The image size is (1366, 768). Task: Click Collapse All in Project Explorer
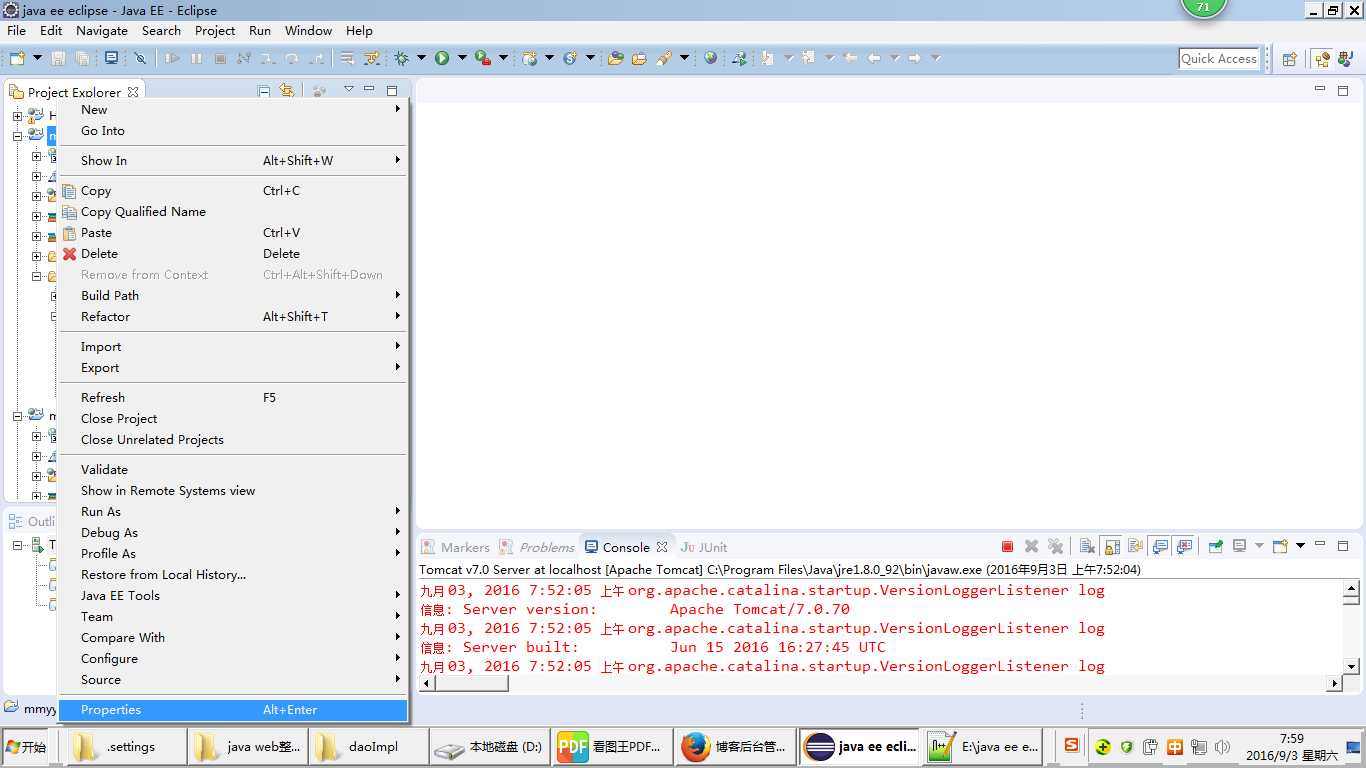(264, 91)
